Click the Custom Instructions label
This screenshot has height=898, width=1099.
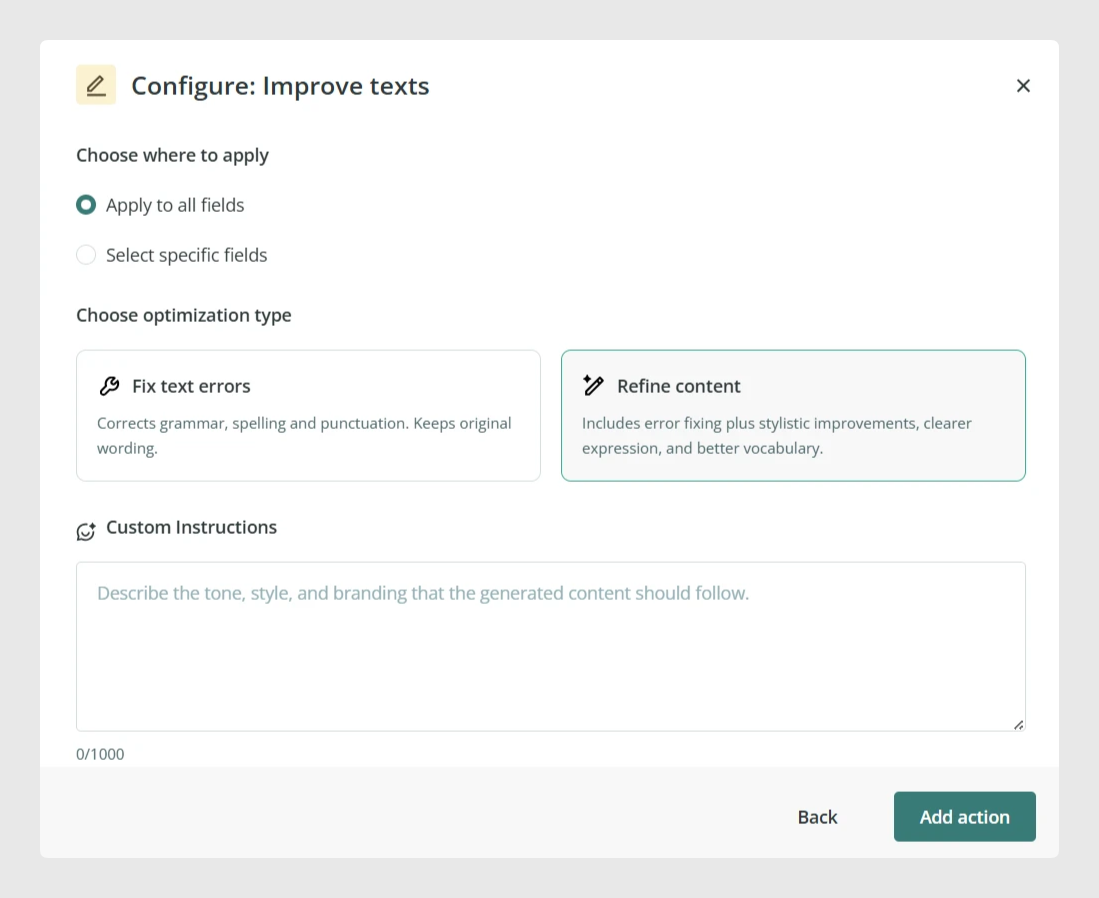coord(191,527)
